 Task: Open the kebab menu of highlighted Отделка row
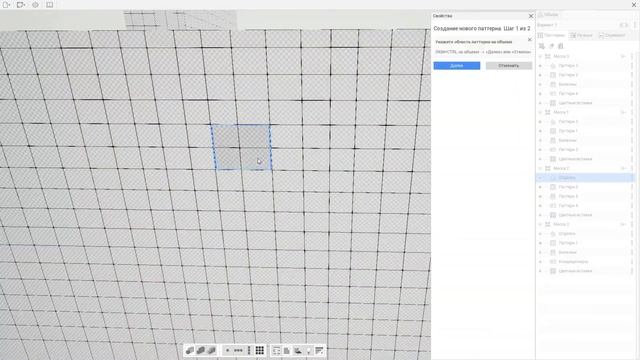tap(632, 178)
